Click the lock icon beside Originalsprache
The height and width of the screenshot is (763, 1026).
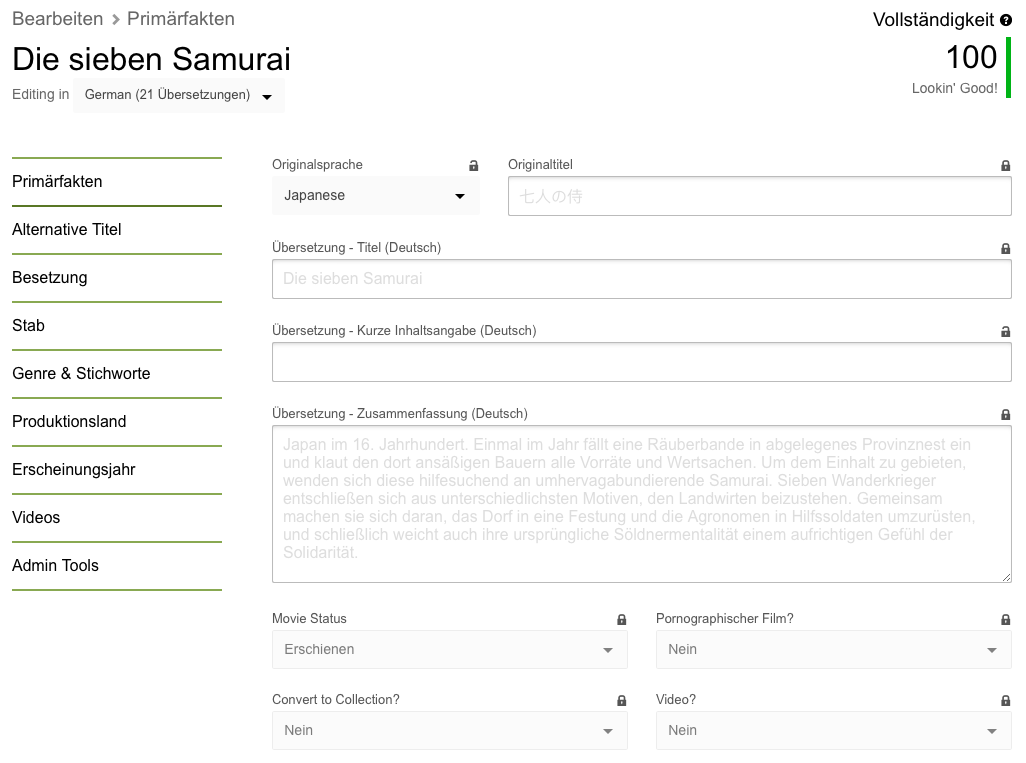(x=474, y=166)
